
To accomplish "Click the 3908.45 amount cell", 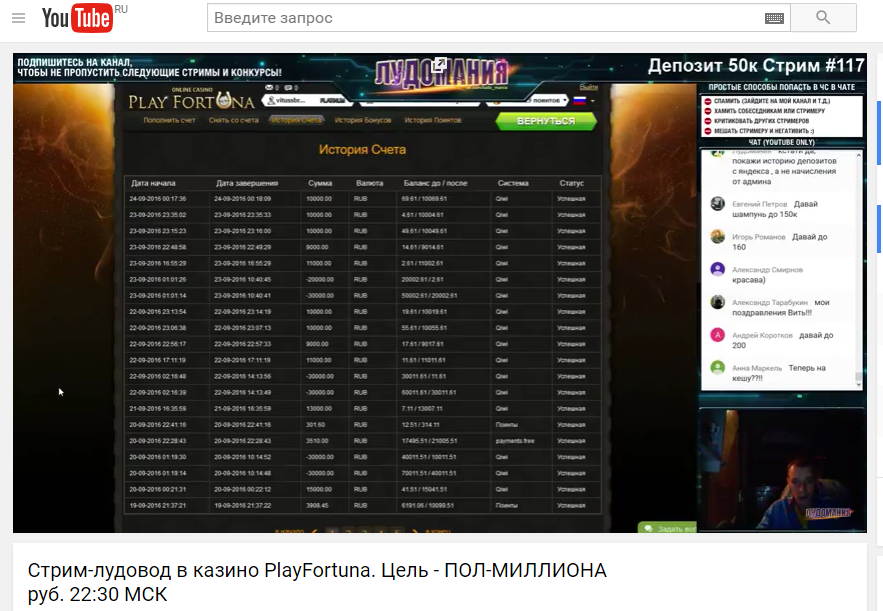I will 317,505.
